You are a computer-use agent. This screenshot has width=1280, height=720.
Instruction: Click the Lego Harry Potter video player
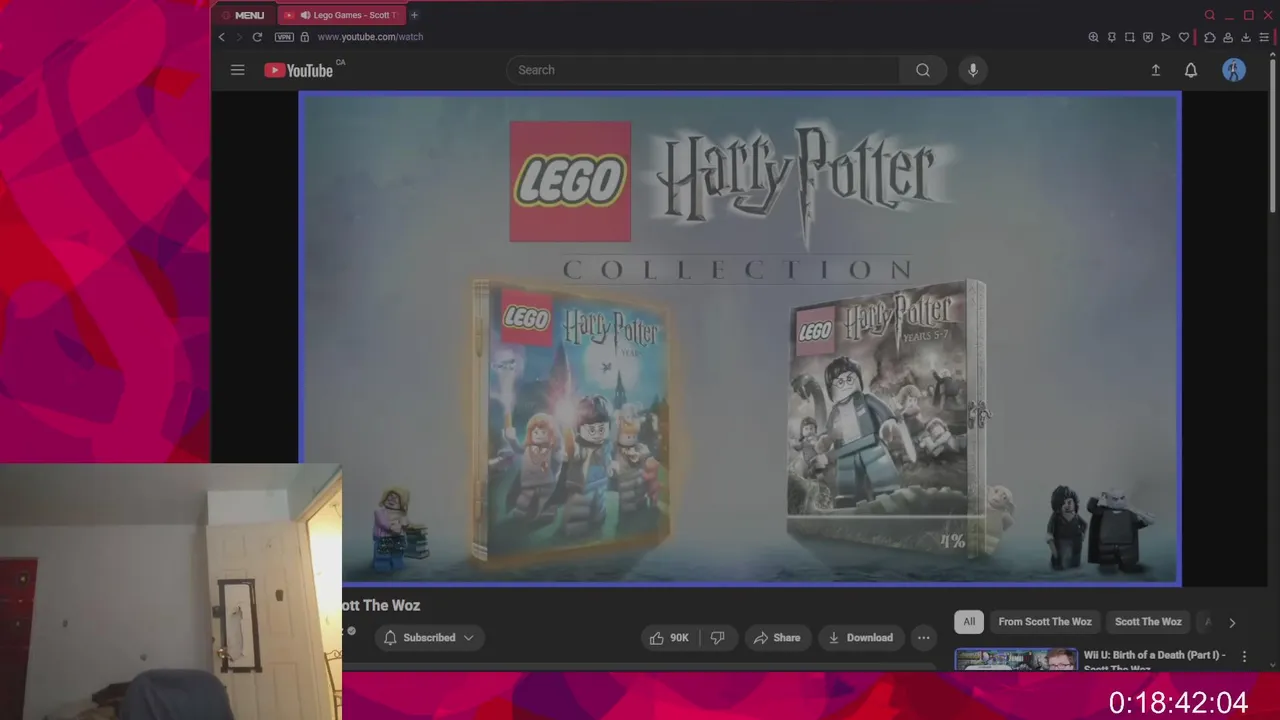(x=740, y=339)
